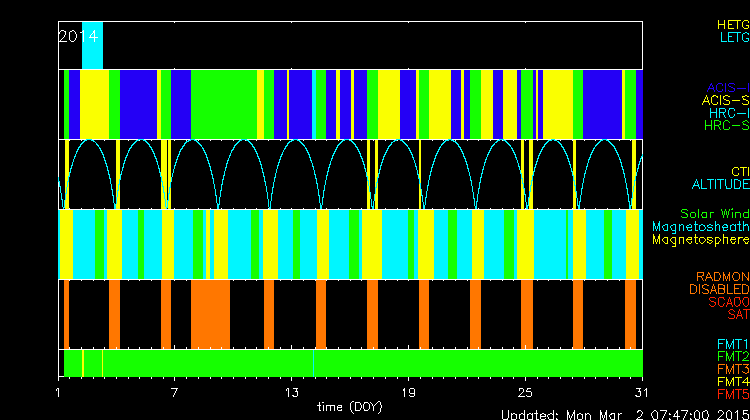Click the cyan LETG block beside 2014
Image resolution: width=750 pixels, height=420 pixels.
point(92,45)
